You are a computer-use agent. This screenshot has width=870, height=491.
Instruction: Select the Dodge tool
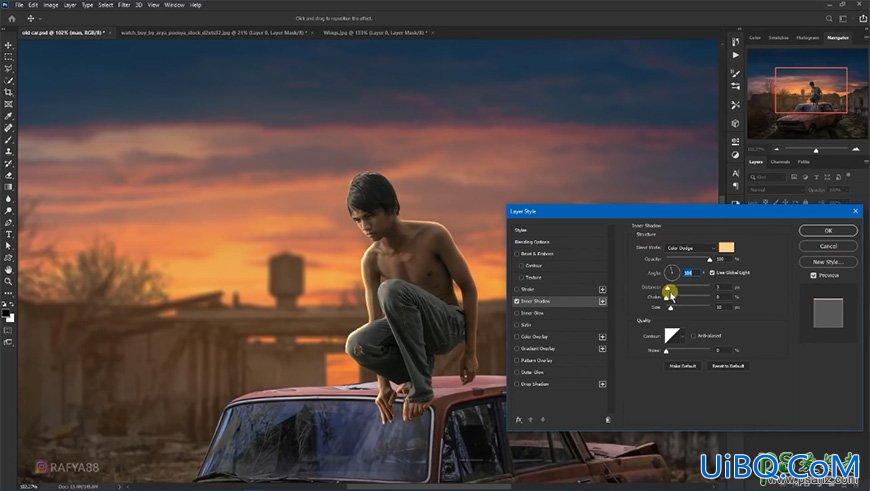point(8,210)
